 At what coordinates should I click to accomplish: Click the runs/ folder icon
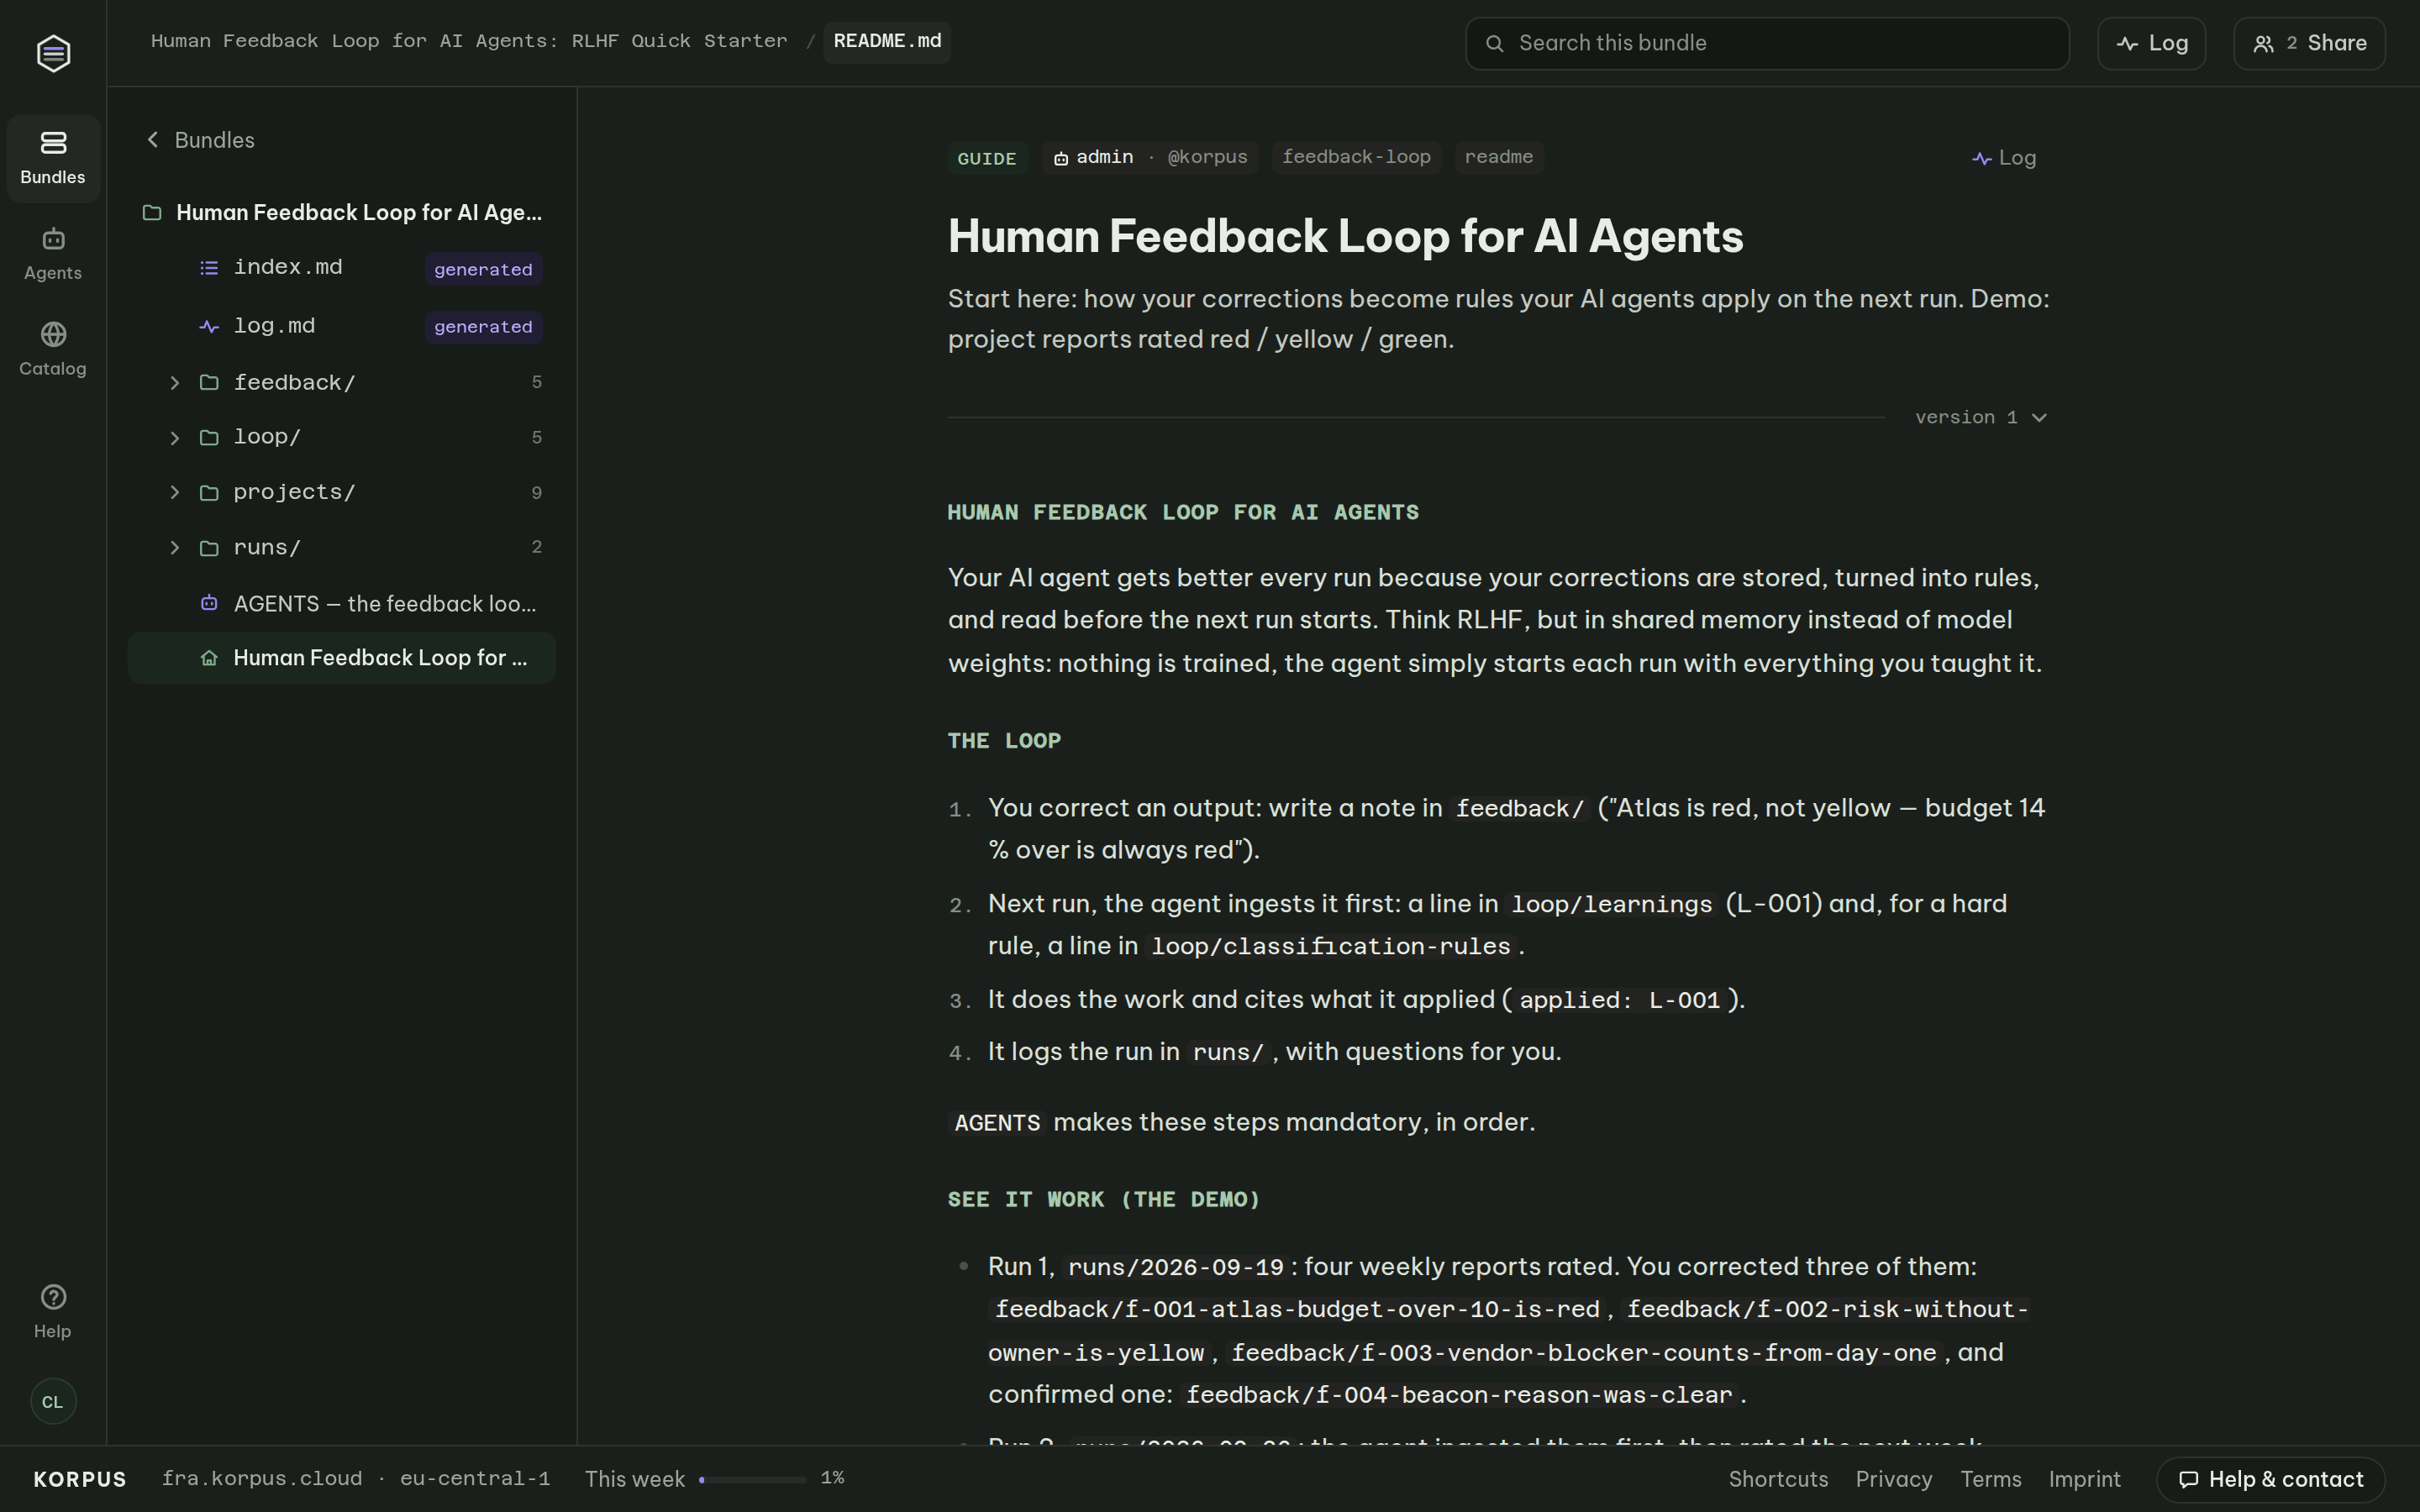(209, 548)
